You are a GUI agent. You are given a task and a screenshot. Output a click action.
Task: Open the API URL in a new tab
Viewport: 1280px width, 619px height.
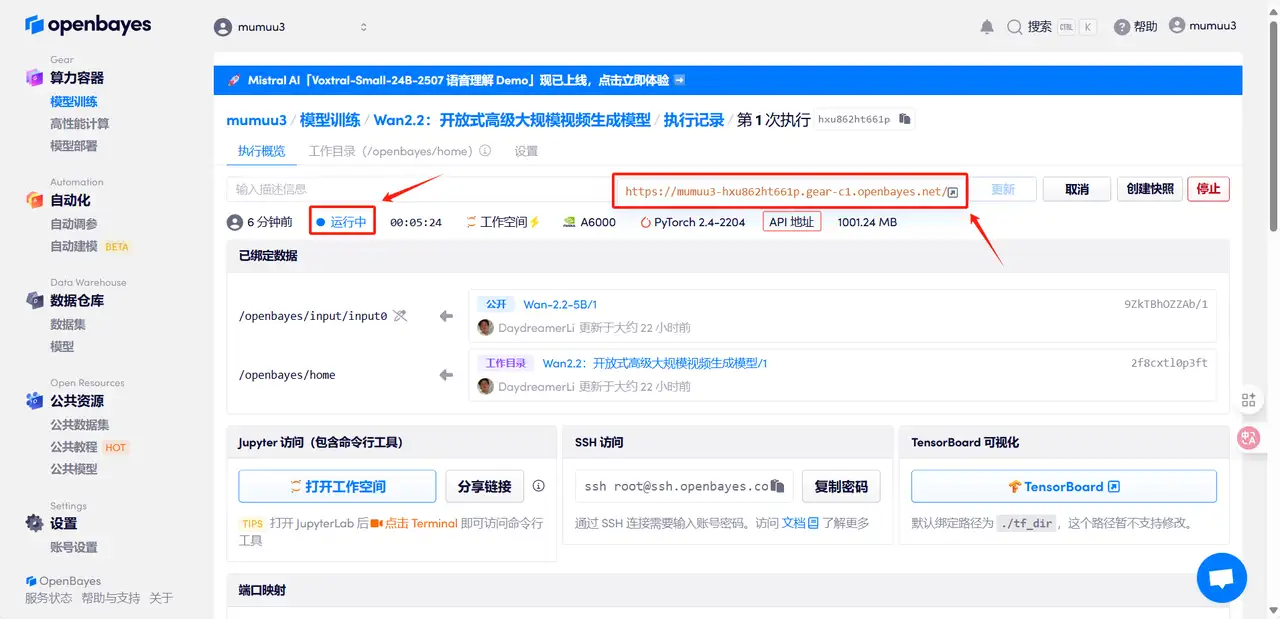[x=953, y=192]
